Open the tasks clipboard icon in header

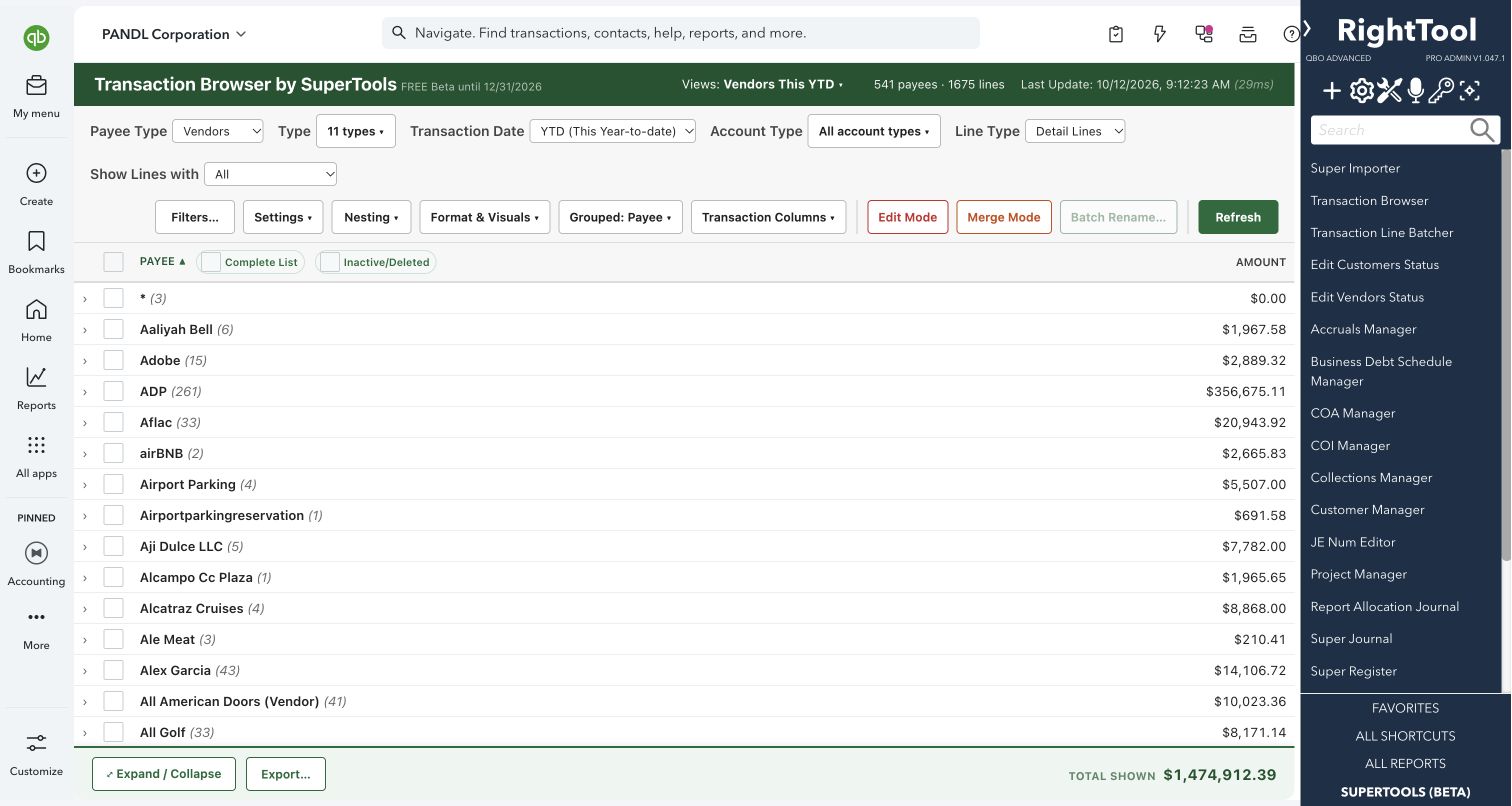tap(1116, 34)
